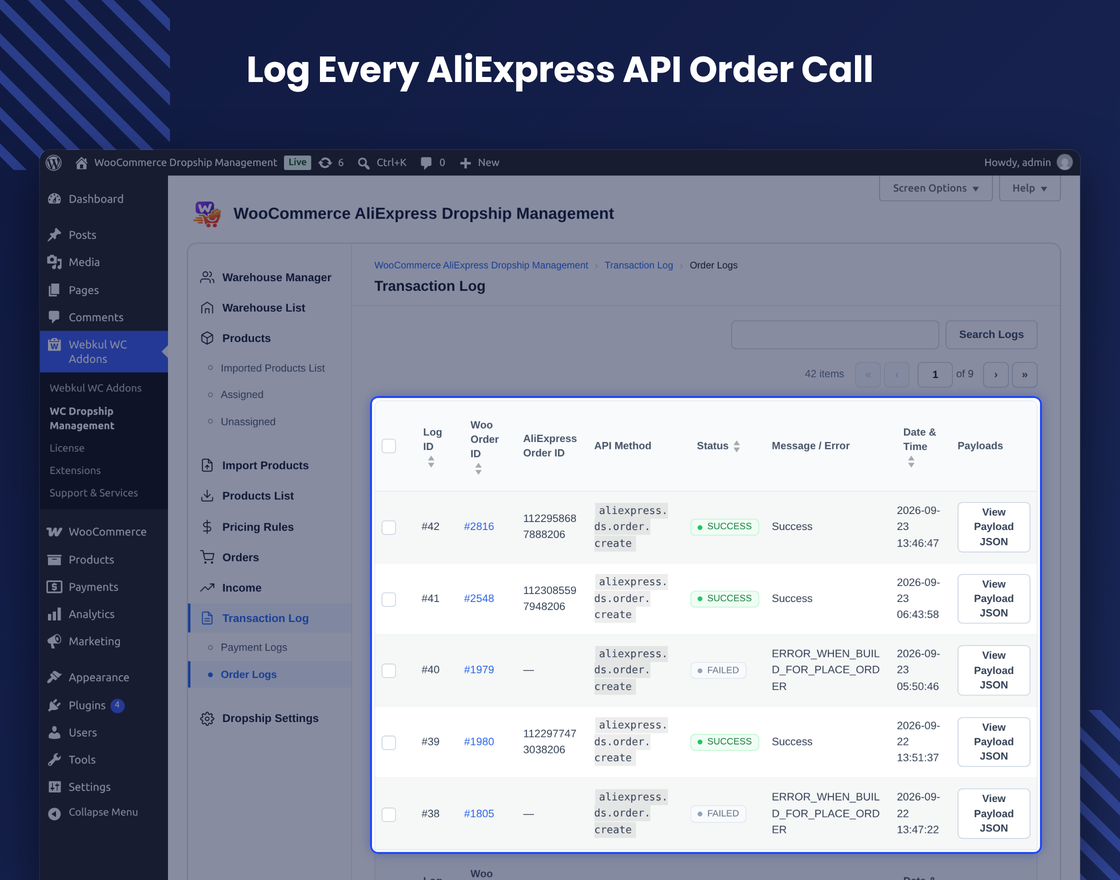Image resolution: width=1120 pixels, height=880 pixels.
Task: Click the Search Logs button
Action: 991,334
